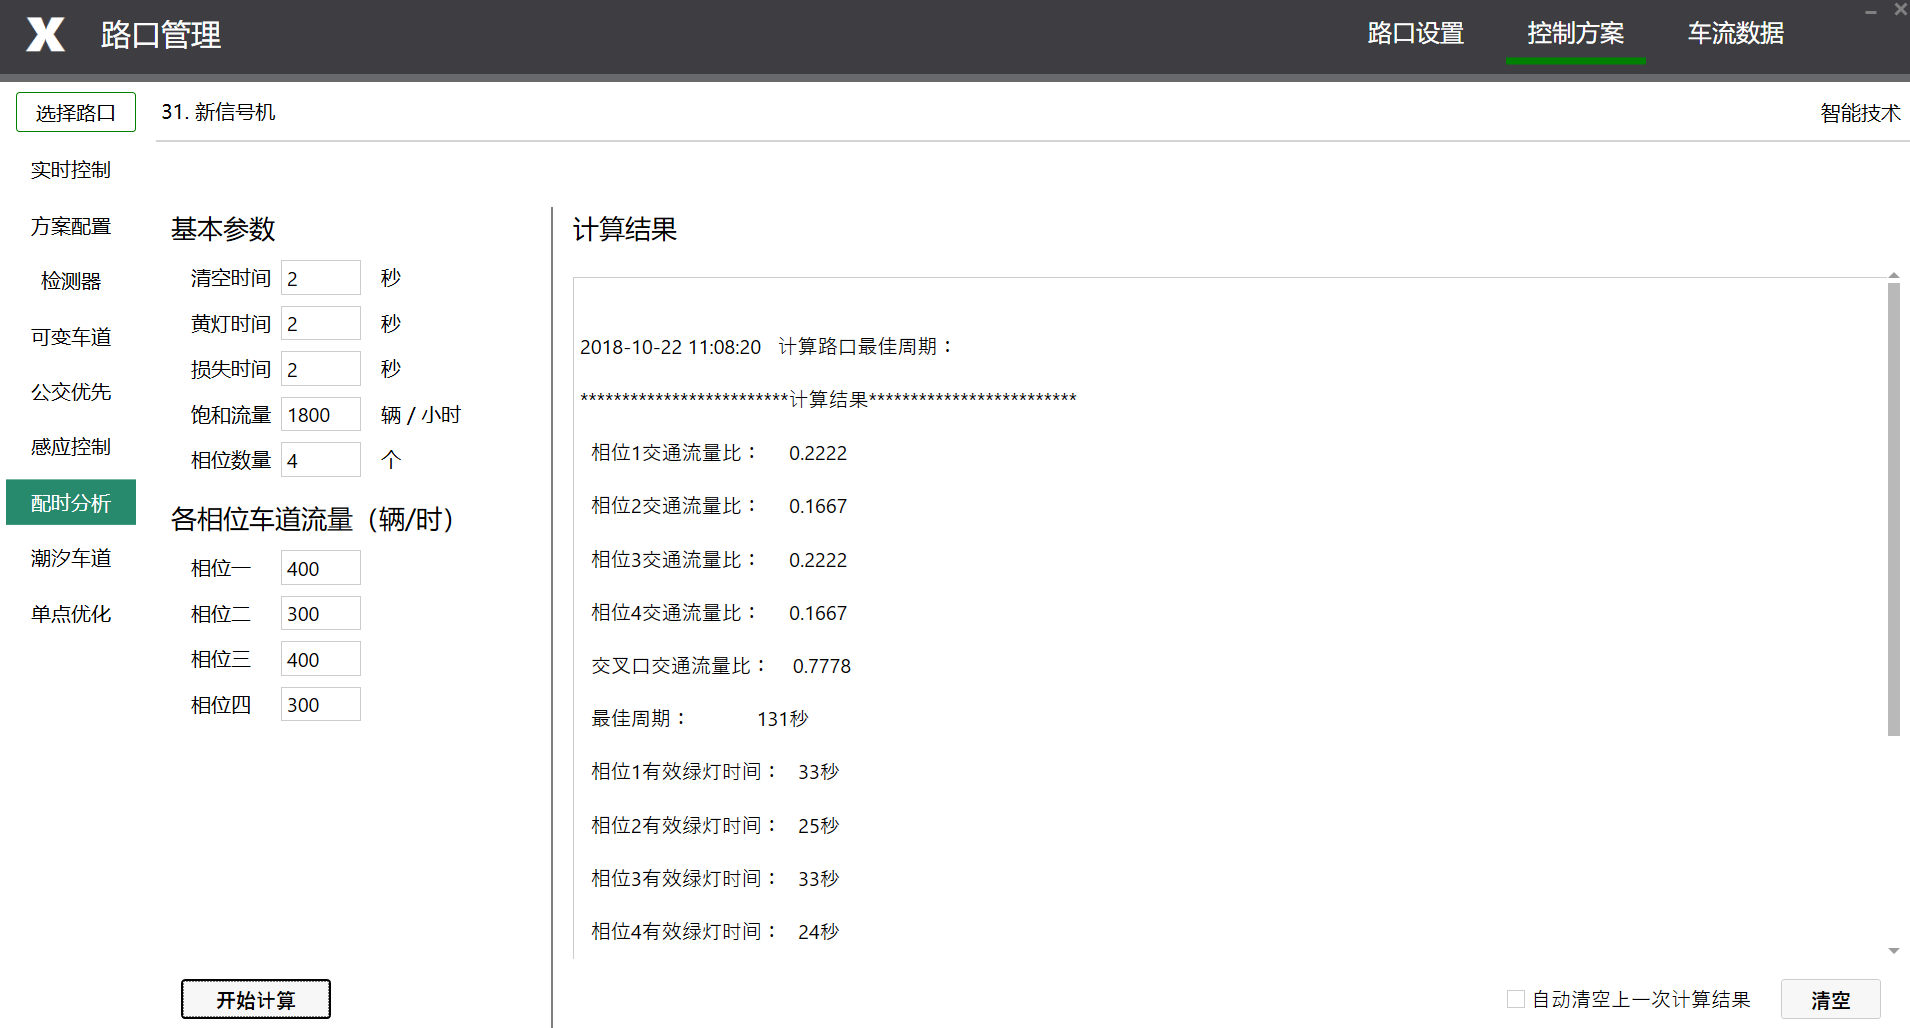
Task: Click the results scroll up arrow
Action: click(1894, 275)
